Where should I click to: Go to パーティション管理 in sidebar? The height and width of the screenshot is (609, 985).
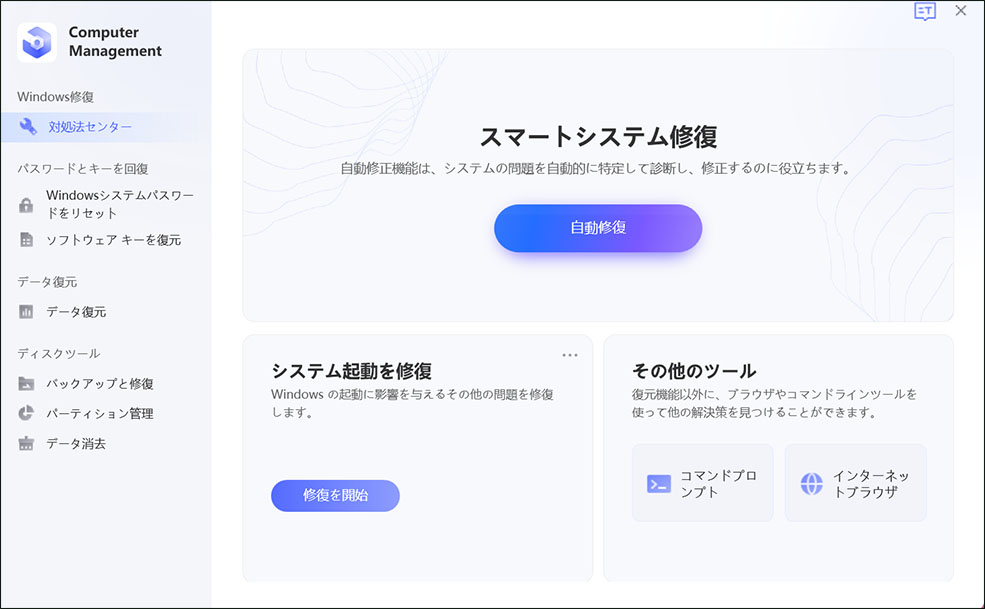(x=100, y=414)
